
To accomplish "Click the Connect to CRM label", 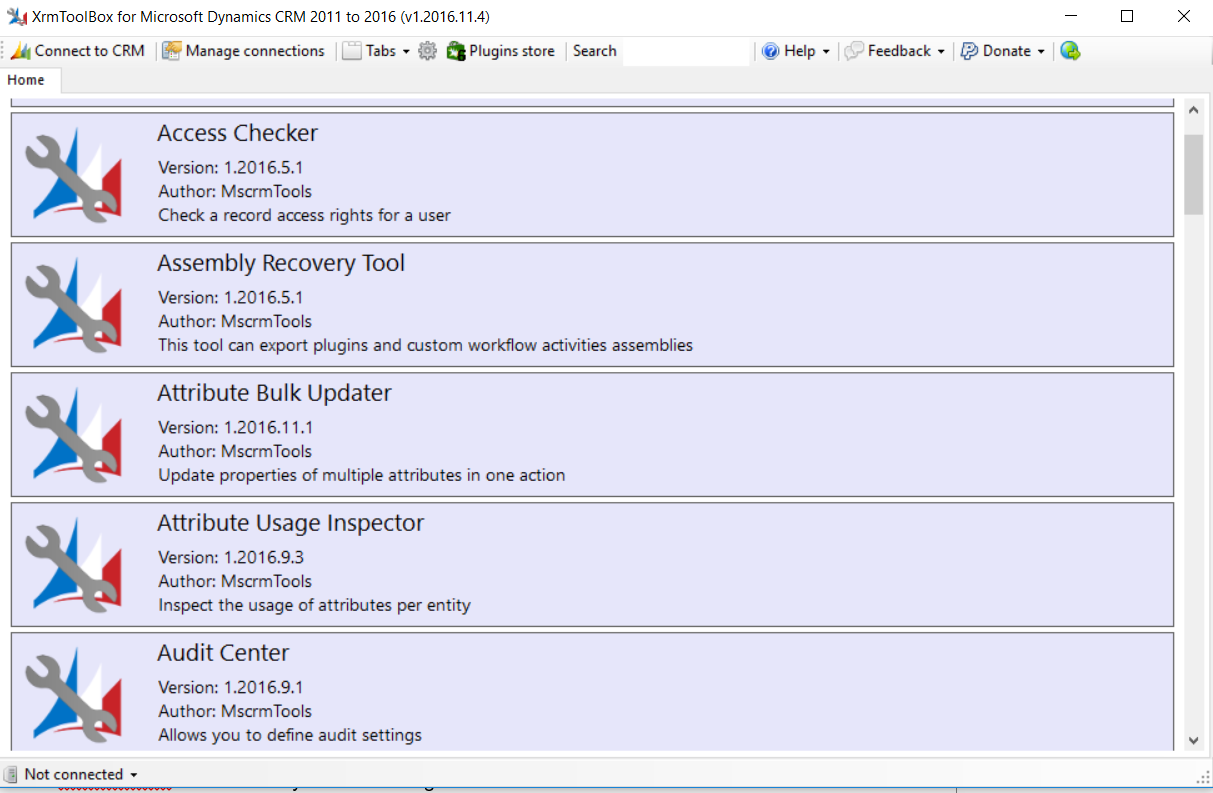I will coord(90,51).
